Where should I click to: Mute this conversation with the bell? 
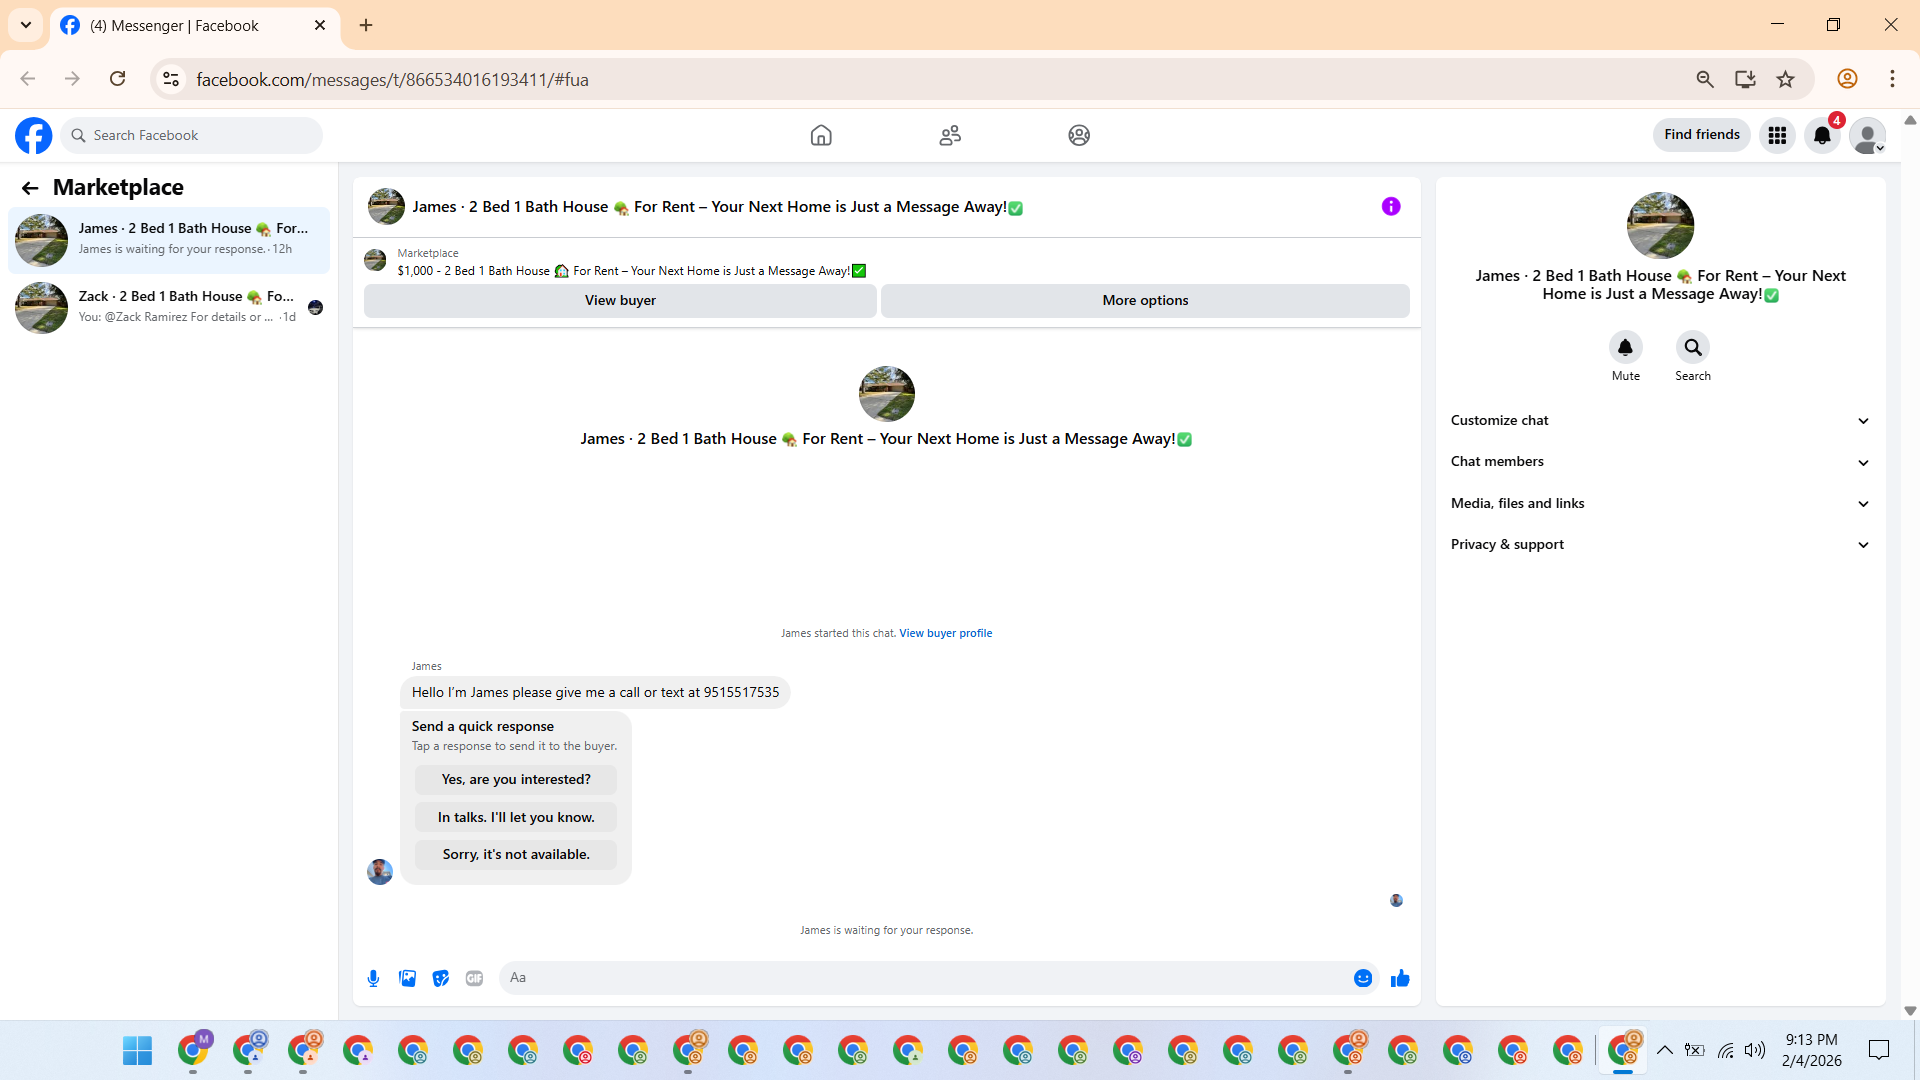[x=1625, y=347]
